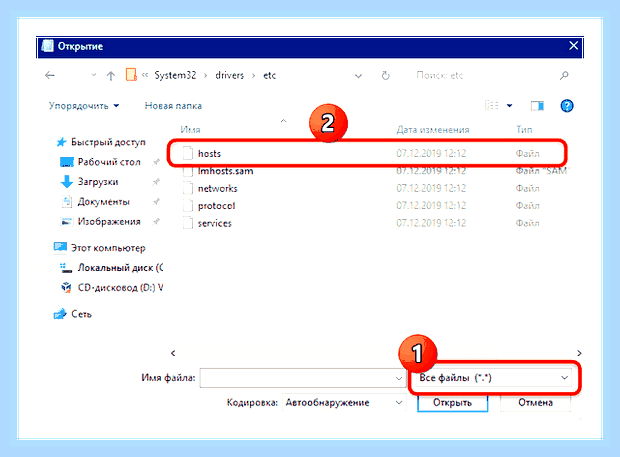Select the services file
620x457 pixels.
pos(375,223)
